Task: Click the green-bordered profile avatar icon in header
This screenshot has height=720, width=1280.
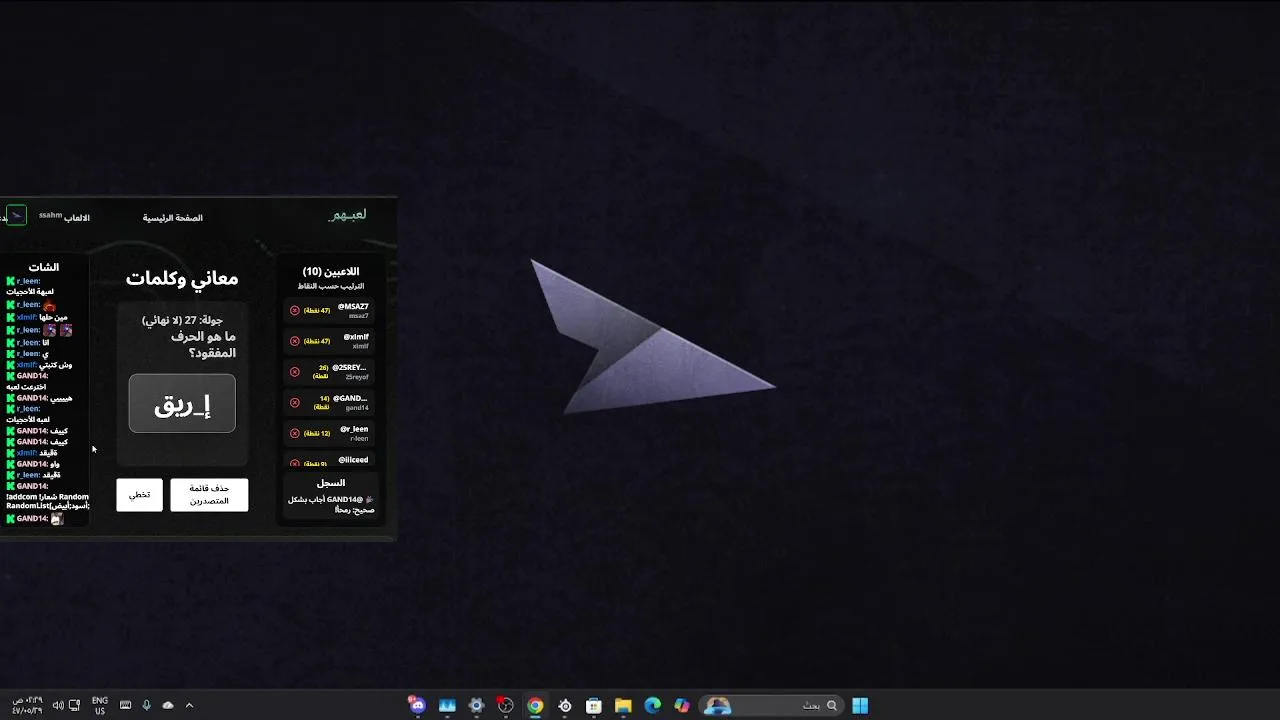Action: tap(16, 215)
